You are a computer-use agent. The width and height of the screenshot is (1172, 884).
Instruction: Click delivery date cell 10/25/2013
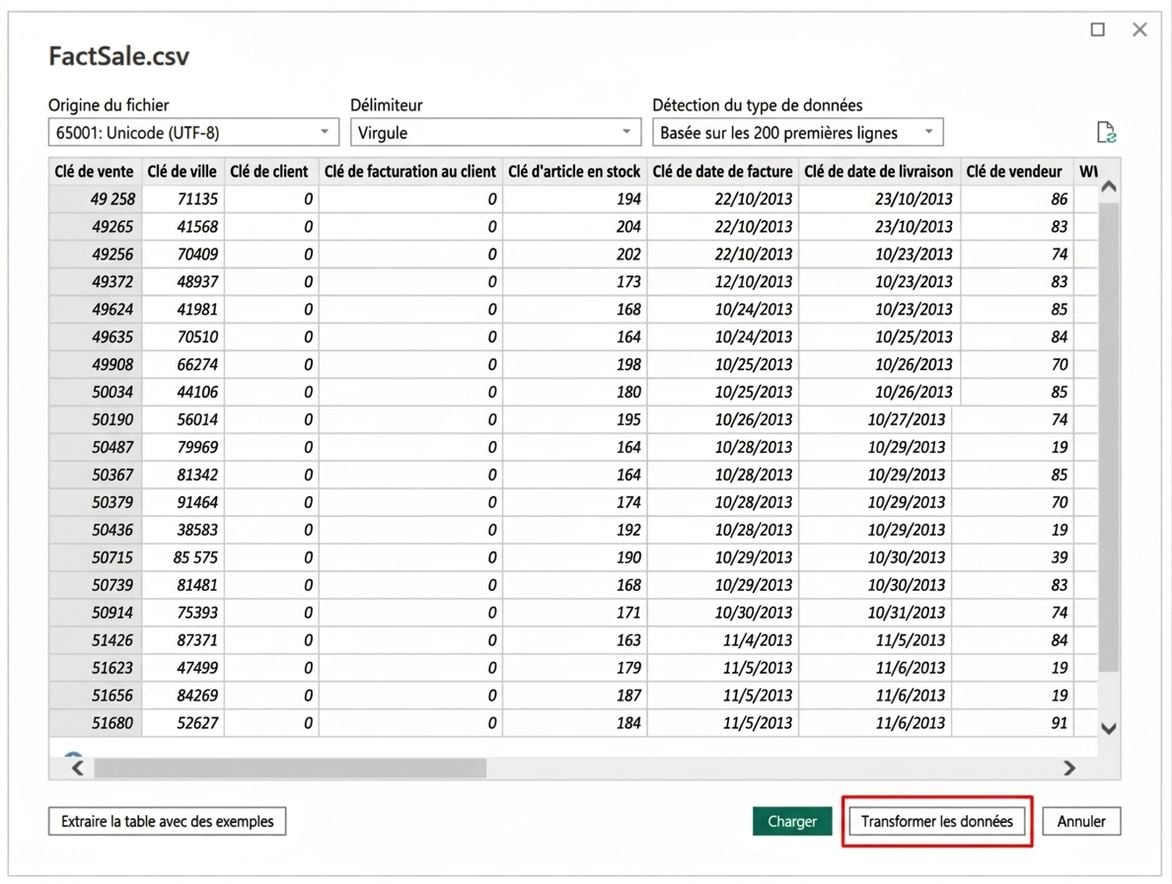(x=879, y=337)
